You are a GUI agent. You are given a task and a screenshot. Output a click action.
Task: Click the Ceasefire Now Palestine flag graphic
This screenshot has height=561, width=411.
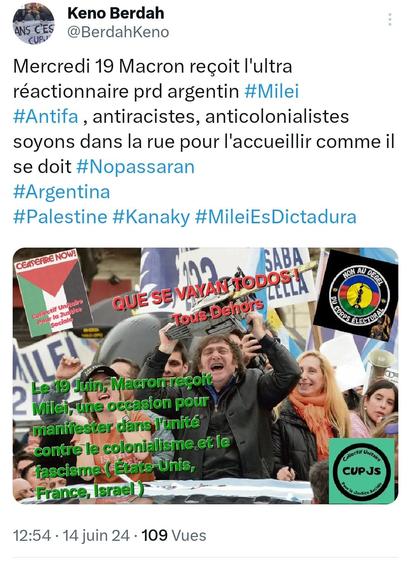point(52,292)
